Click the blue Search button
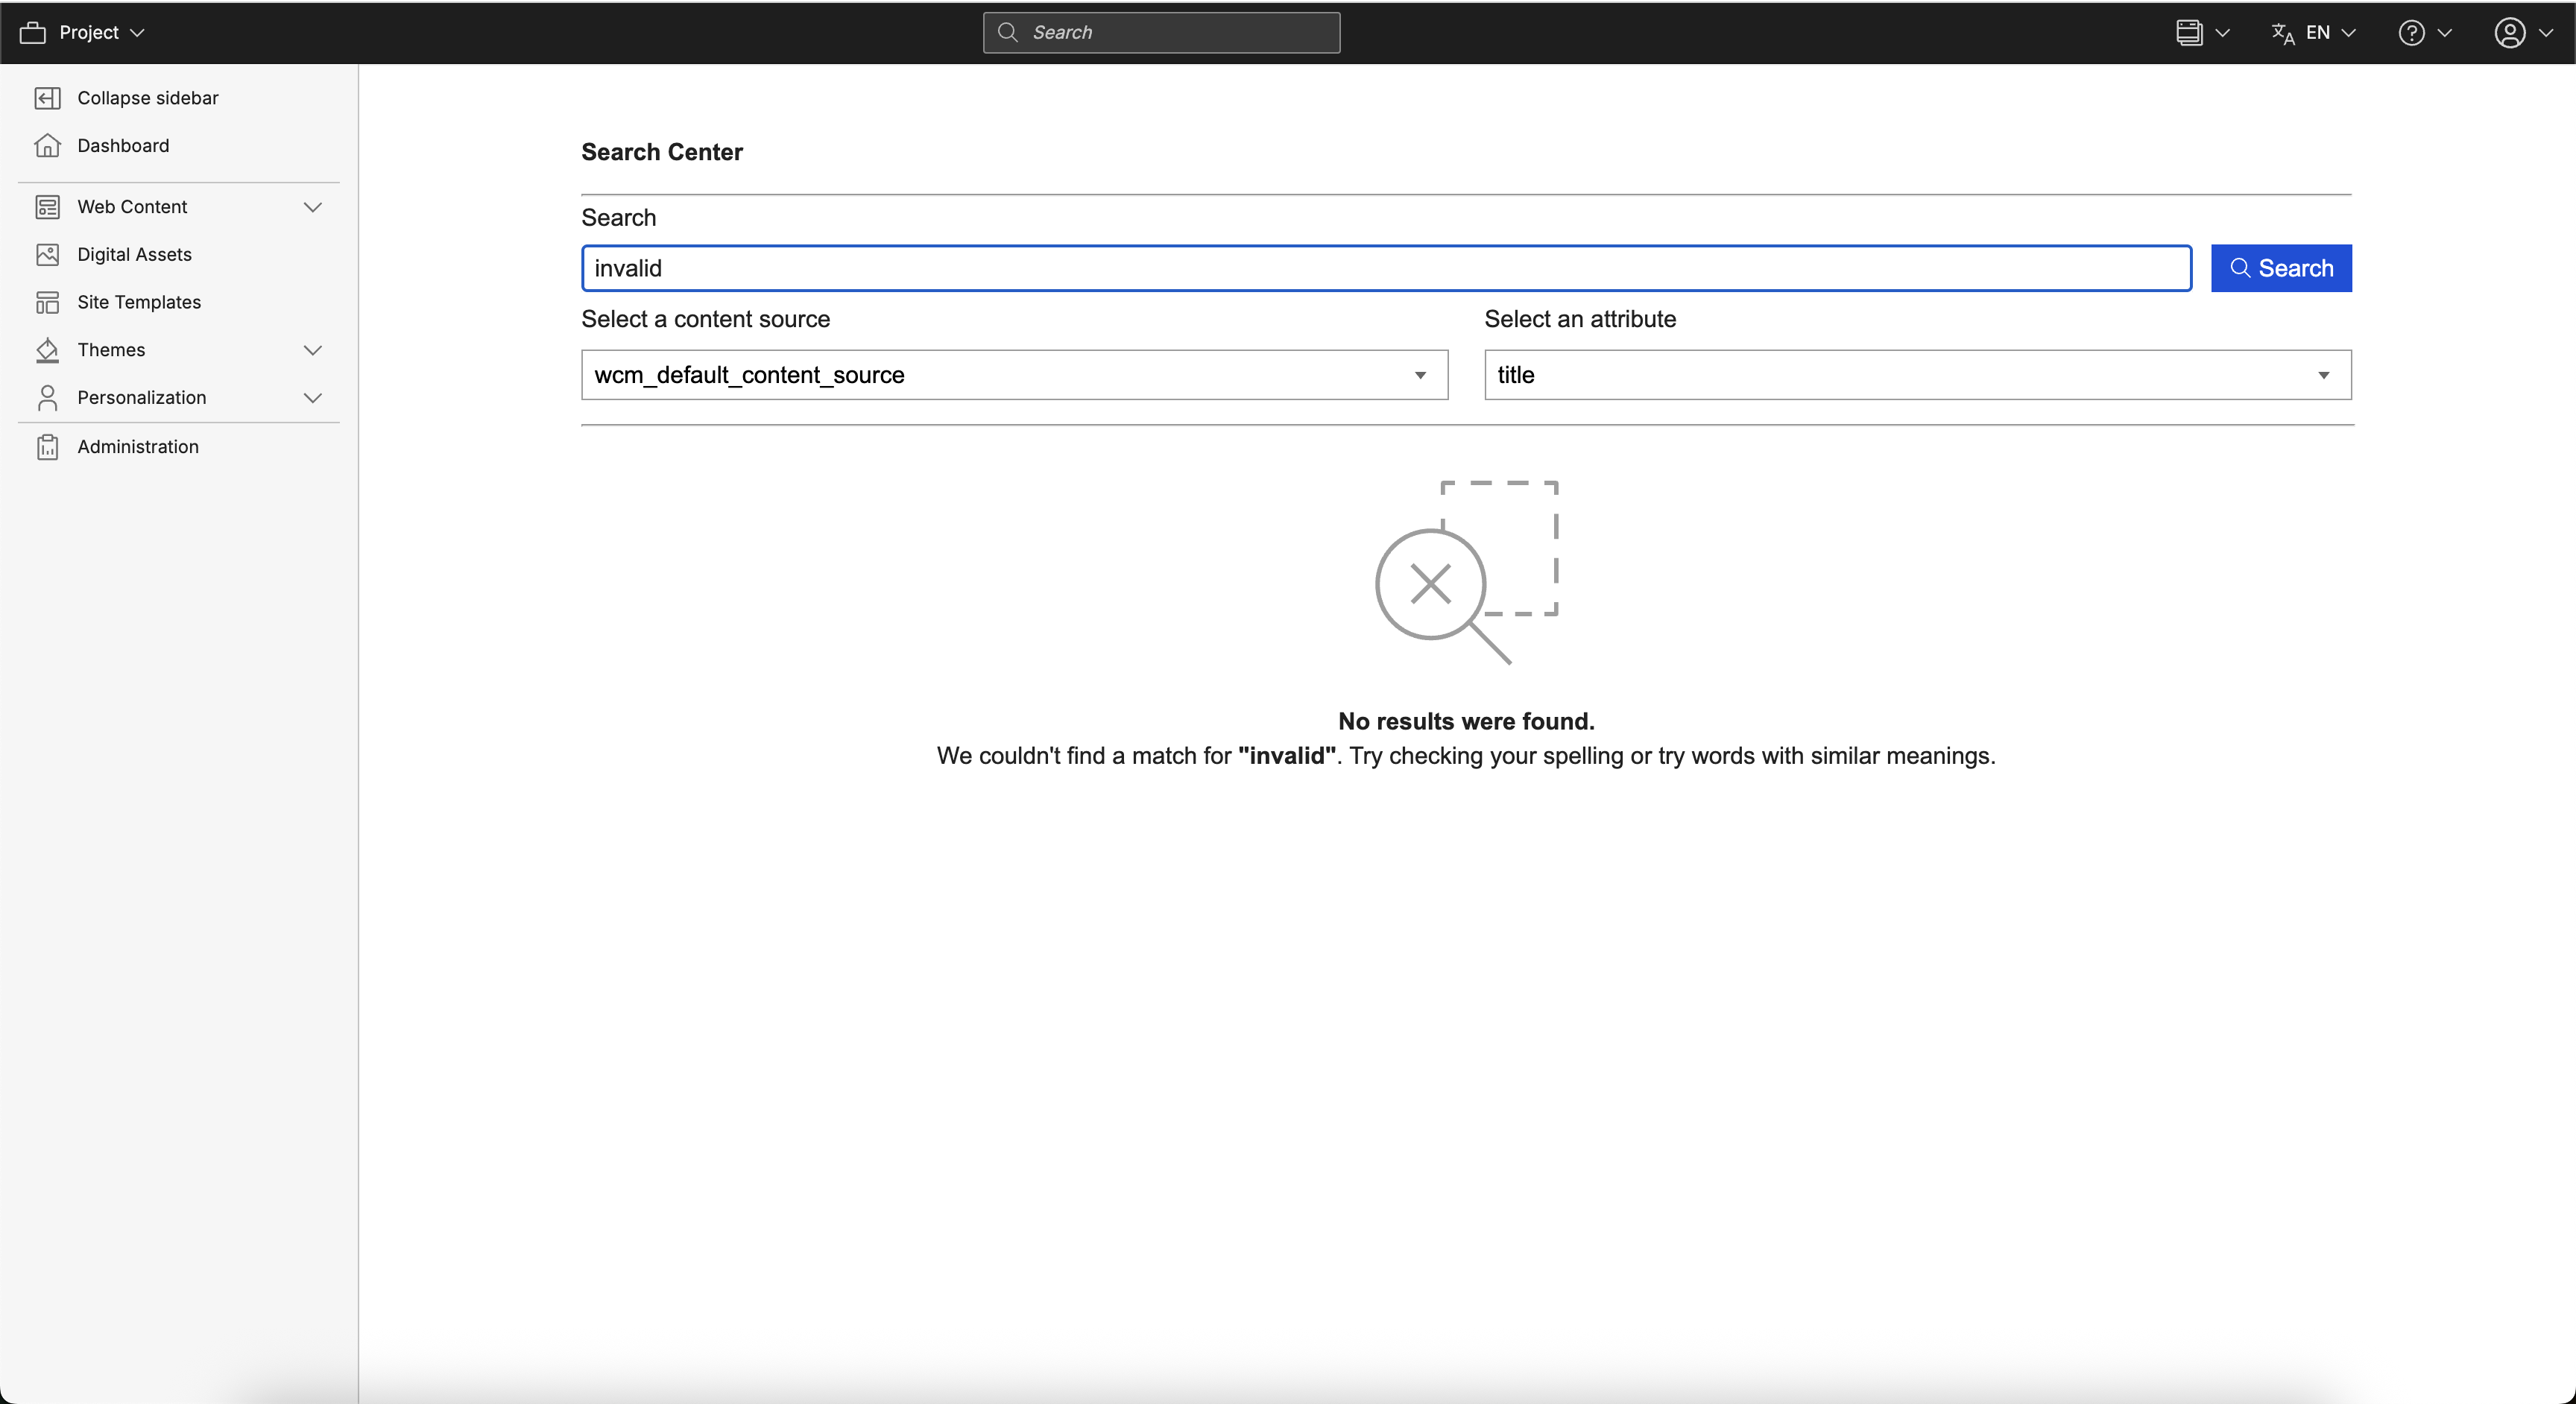The image size is (2576, 1404). click(2281, 268)
